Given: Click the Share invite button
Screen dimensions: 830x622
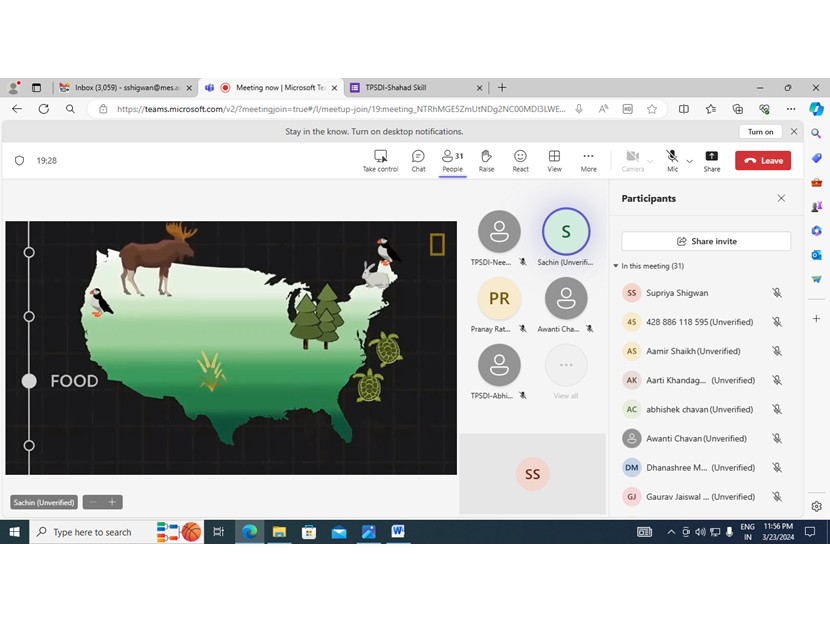Looking at the screenshot, I should (706, 241).
